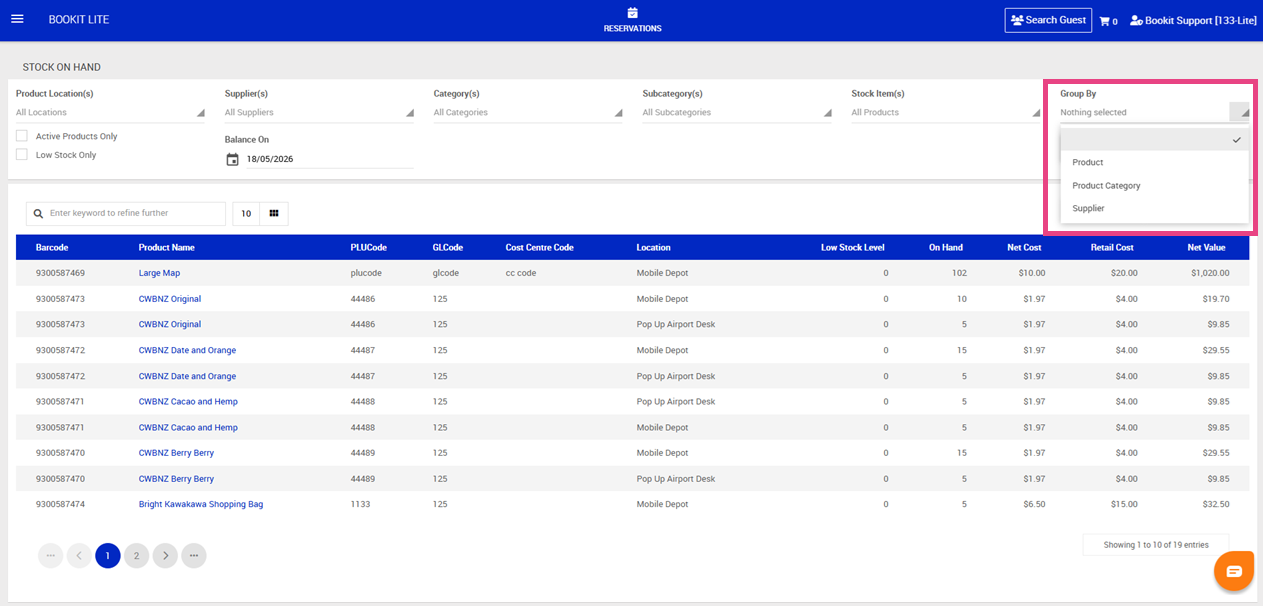Go to page 2 of results
1263x606 pixels.
(137, 555)
